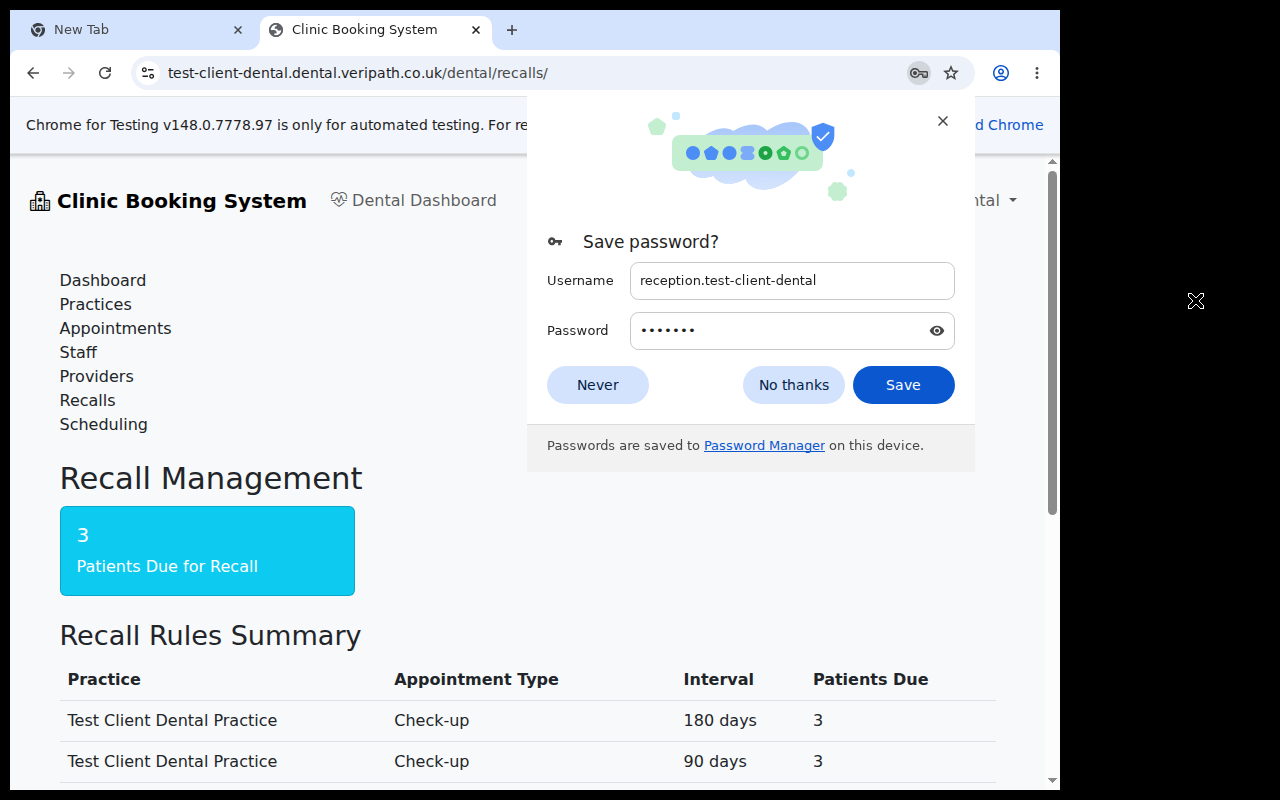Open the Chrome three-dot menu
Image resolution: width=1280 pixels, height=800 pixels.
1037,73
